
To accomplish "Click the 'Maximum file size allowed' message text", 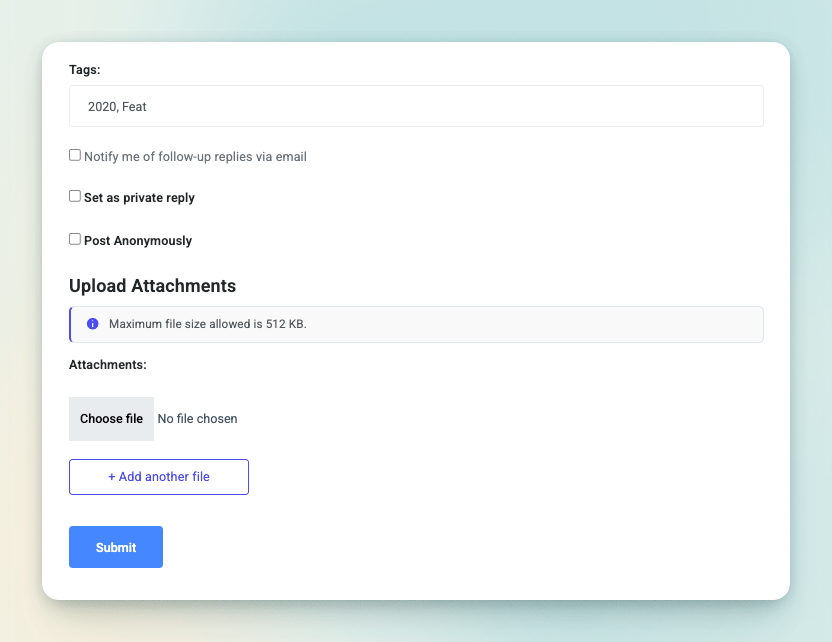I will point(207,324).
